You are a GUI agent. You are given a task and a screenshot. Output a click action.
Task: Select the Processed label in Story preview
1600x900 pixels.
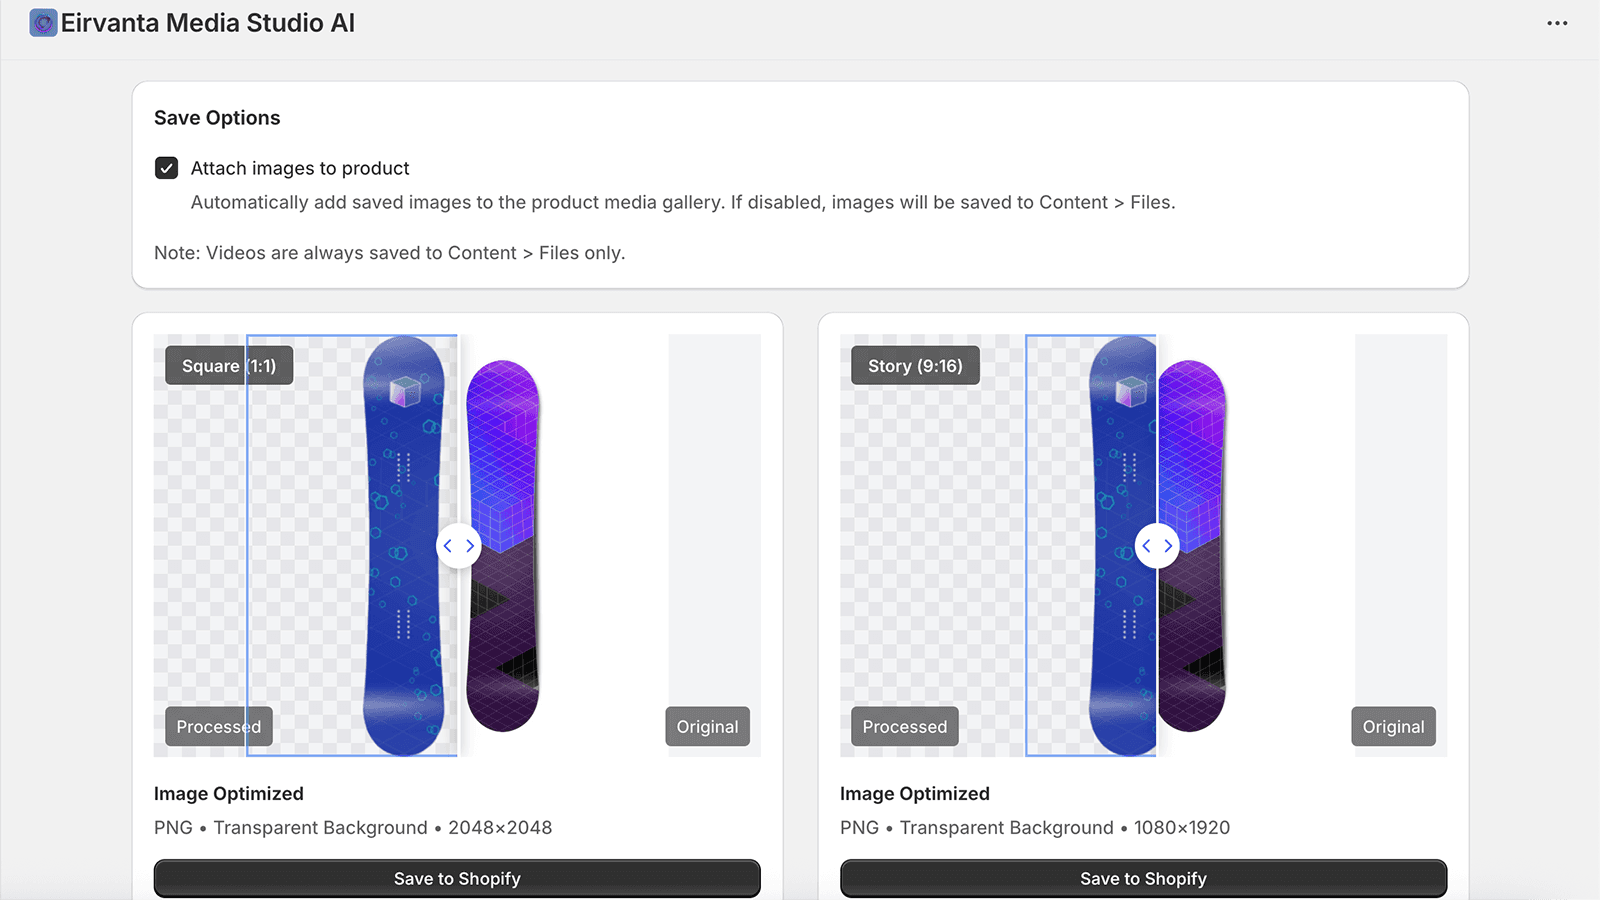tap(904, 727)
